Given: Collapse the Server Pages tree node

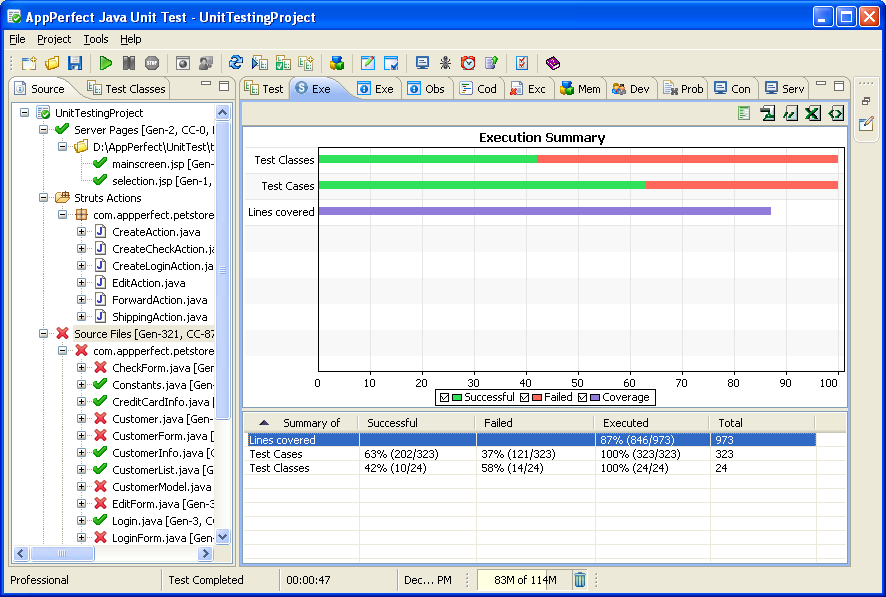Looking at the screenshot, I should pyautogui.click(x=44, y=129).
